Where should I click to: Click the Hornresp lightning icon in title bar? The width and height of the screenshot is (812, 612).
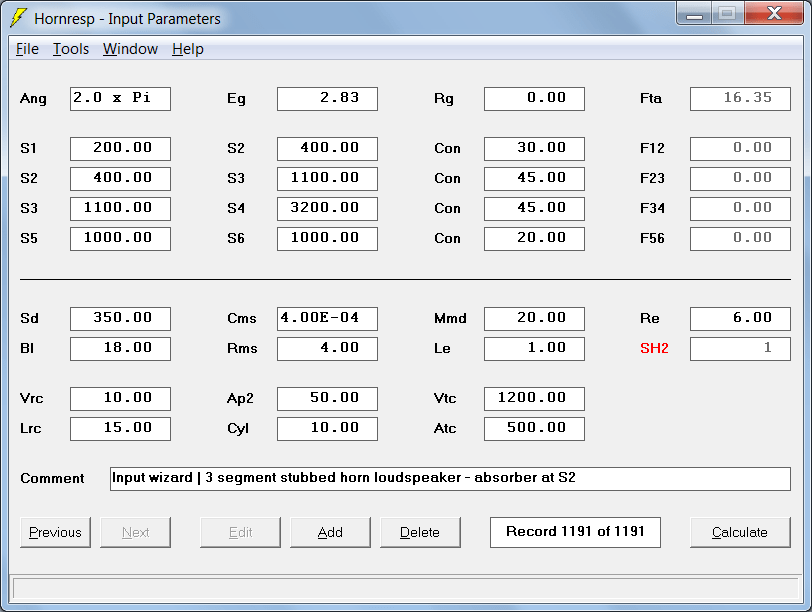18,18
